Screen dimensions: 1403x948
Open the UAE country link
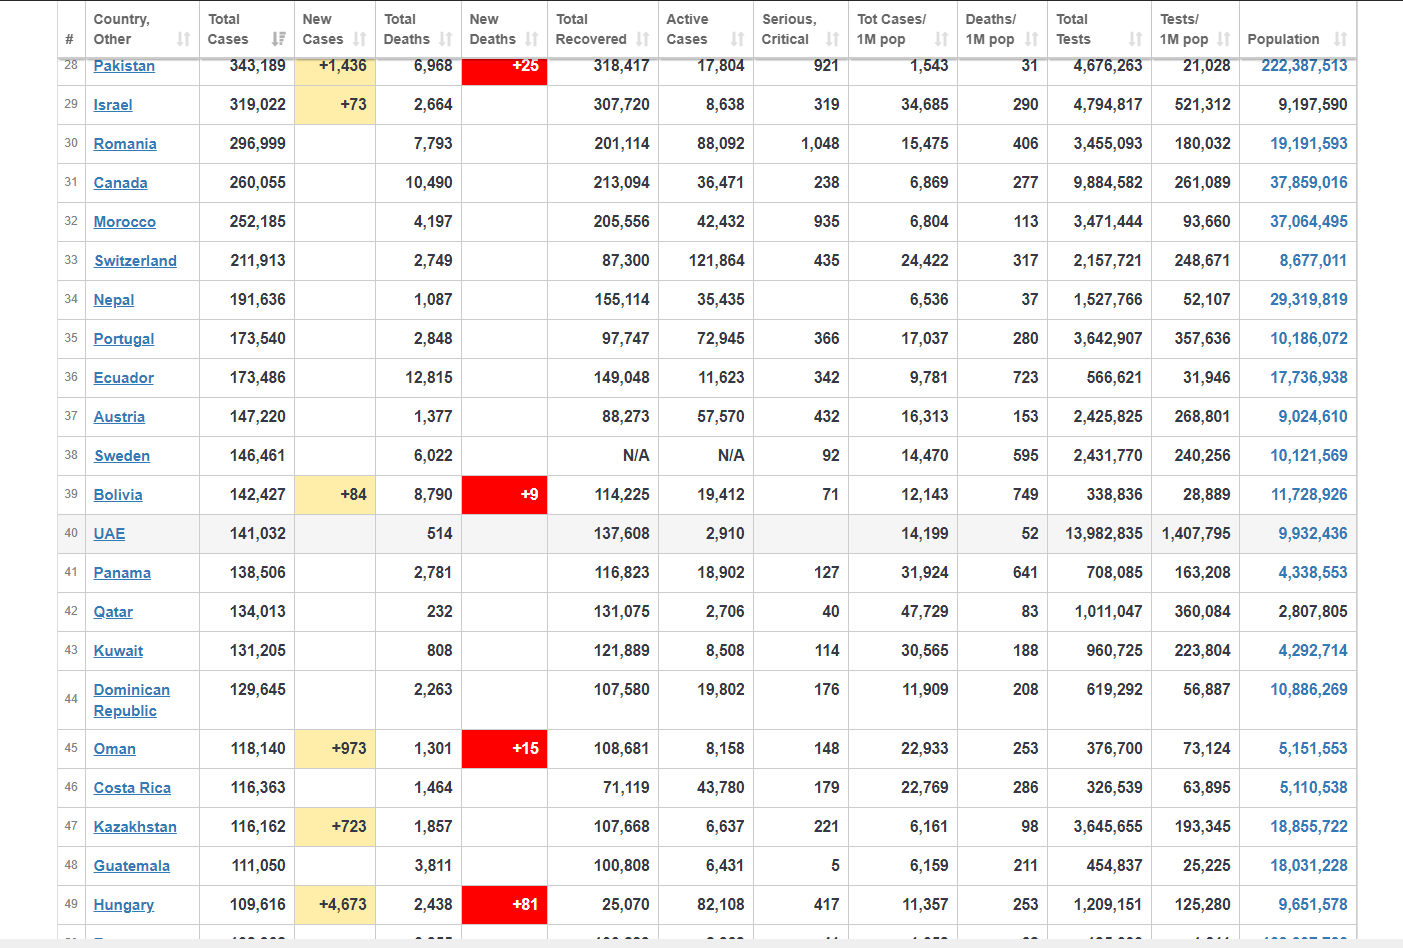point(110,534)
